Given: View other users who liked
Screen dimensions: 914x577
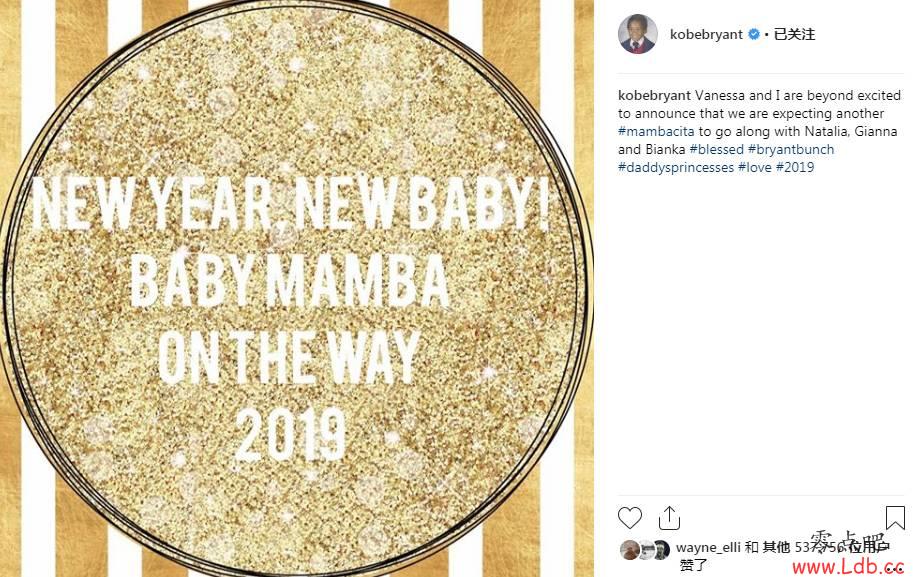Looking at the screenshot, I should (825, 547).
